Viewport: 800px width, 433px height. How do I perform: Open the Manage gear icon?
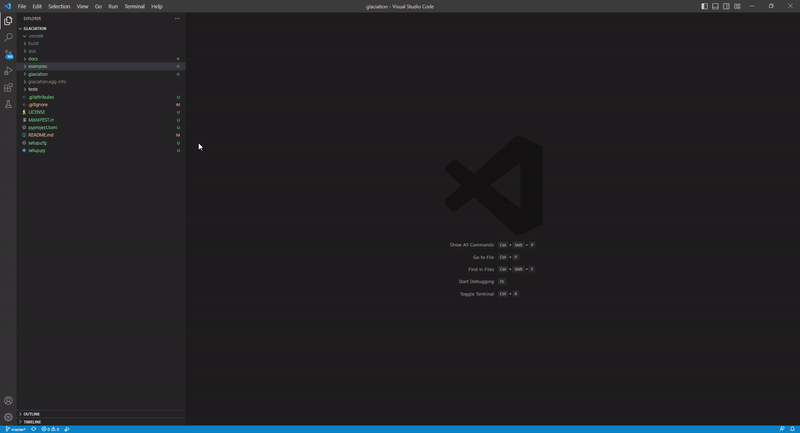point(8,417)
